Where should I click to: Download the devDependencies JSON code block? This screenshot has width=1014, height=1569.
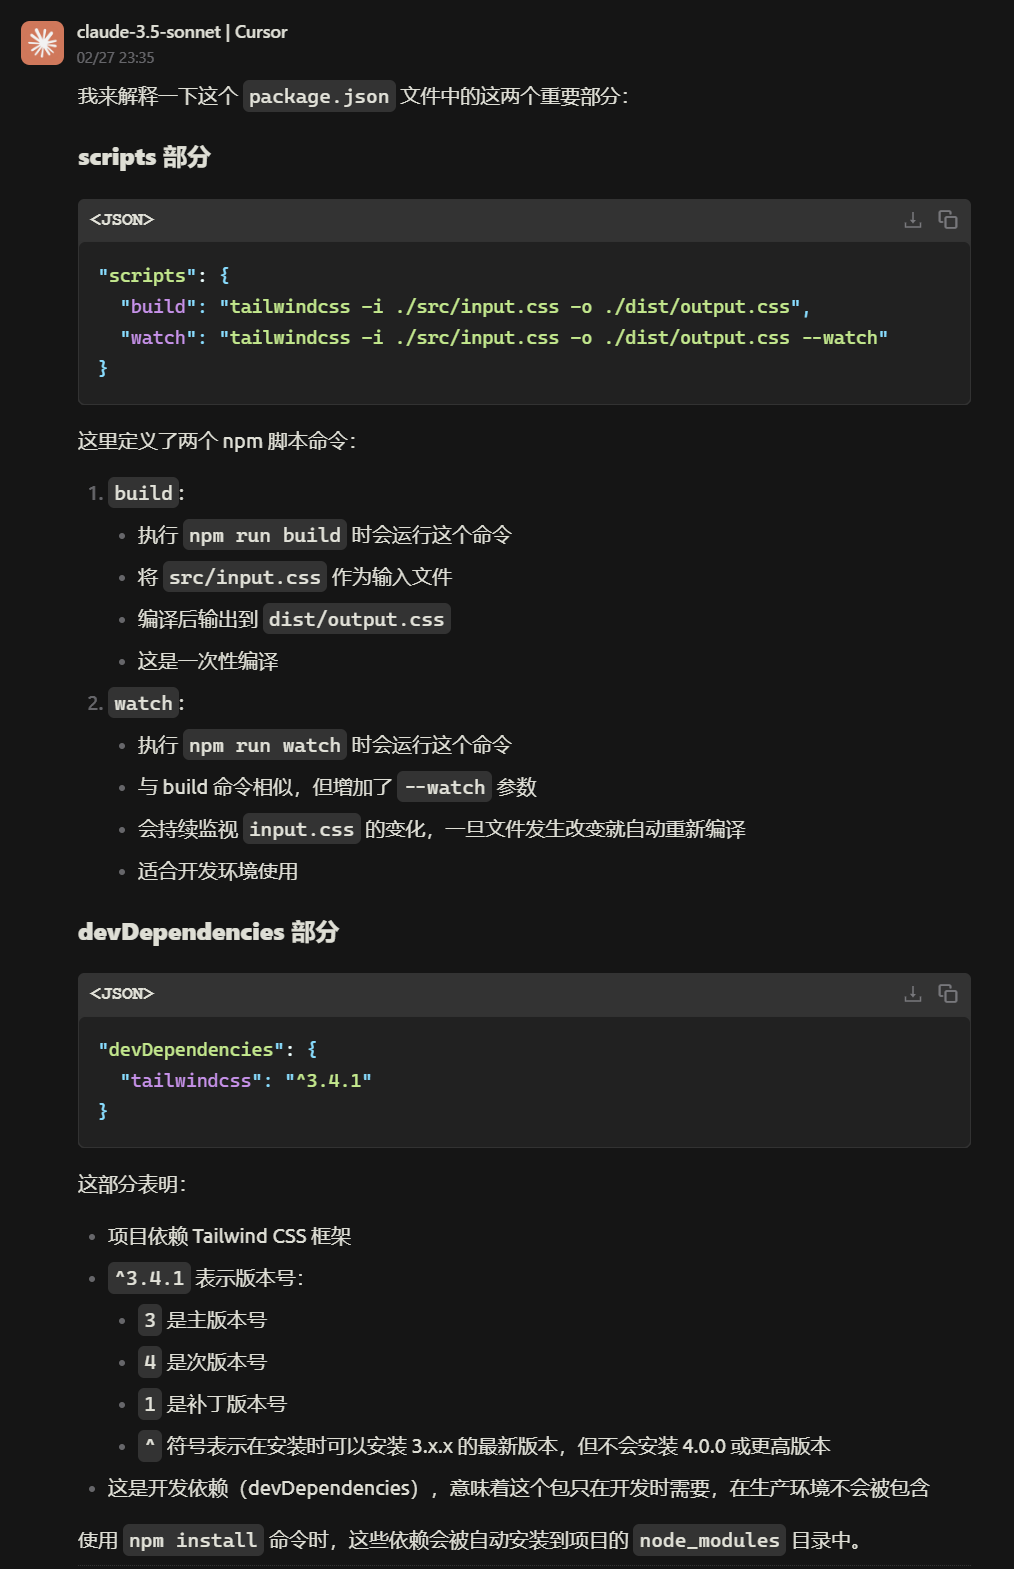point(912,994)
